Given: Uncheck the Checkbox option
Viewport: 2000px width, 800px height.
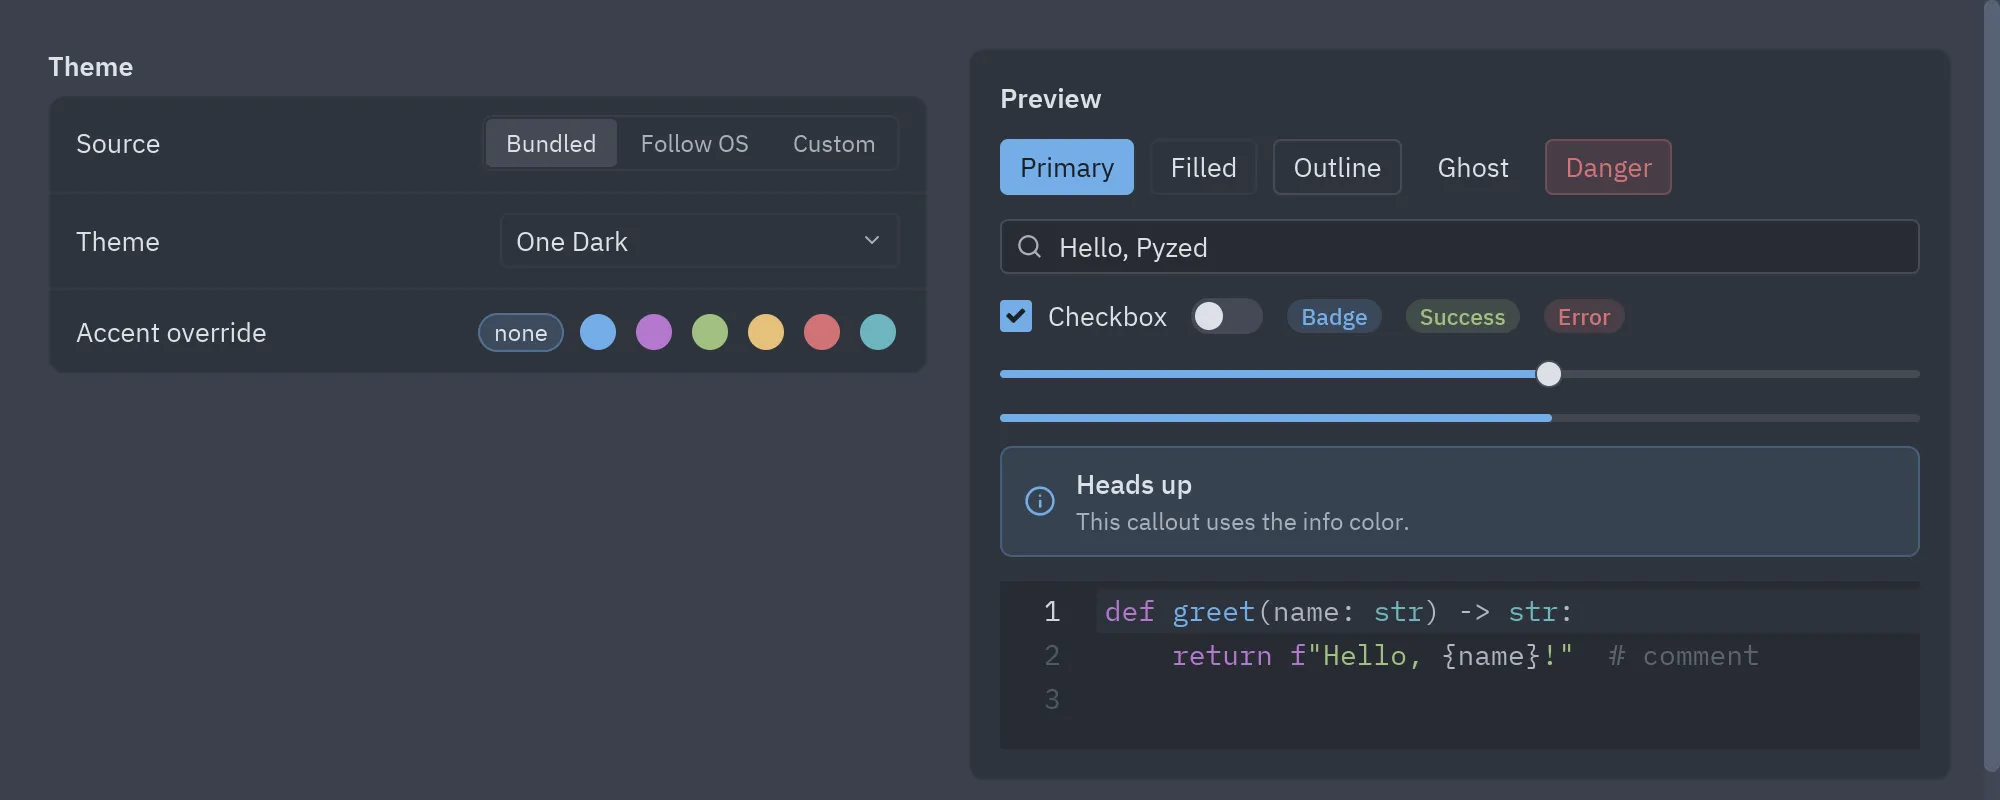Looking at the screenshot, I should coord(1016,316).
